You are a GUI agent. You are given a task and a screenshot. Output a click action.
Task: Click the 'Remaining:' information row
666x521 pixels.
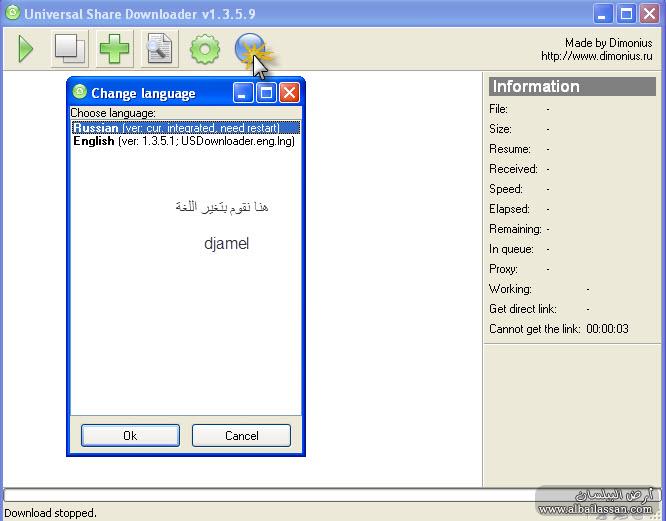pyautogui.click(x=519, y=229)
